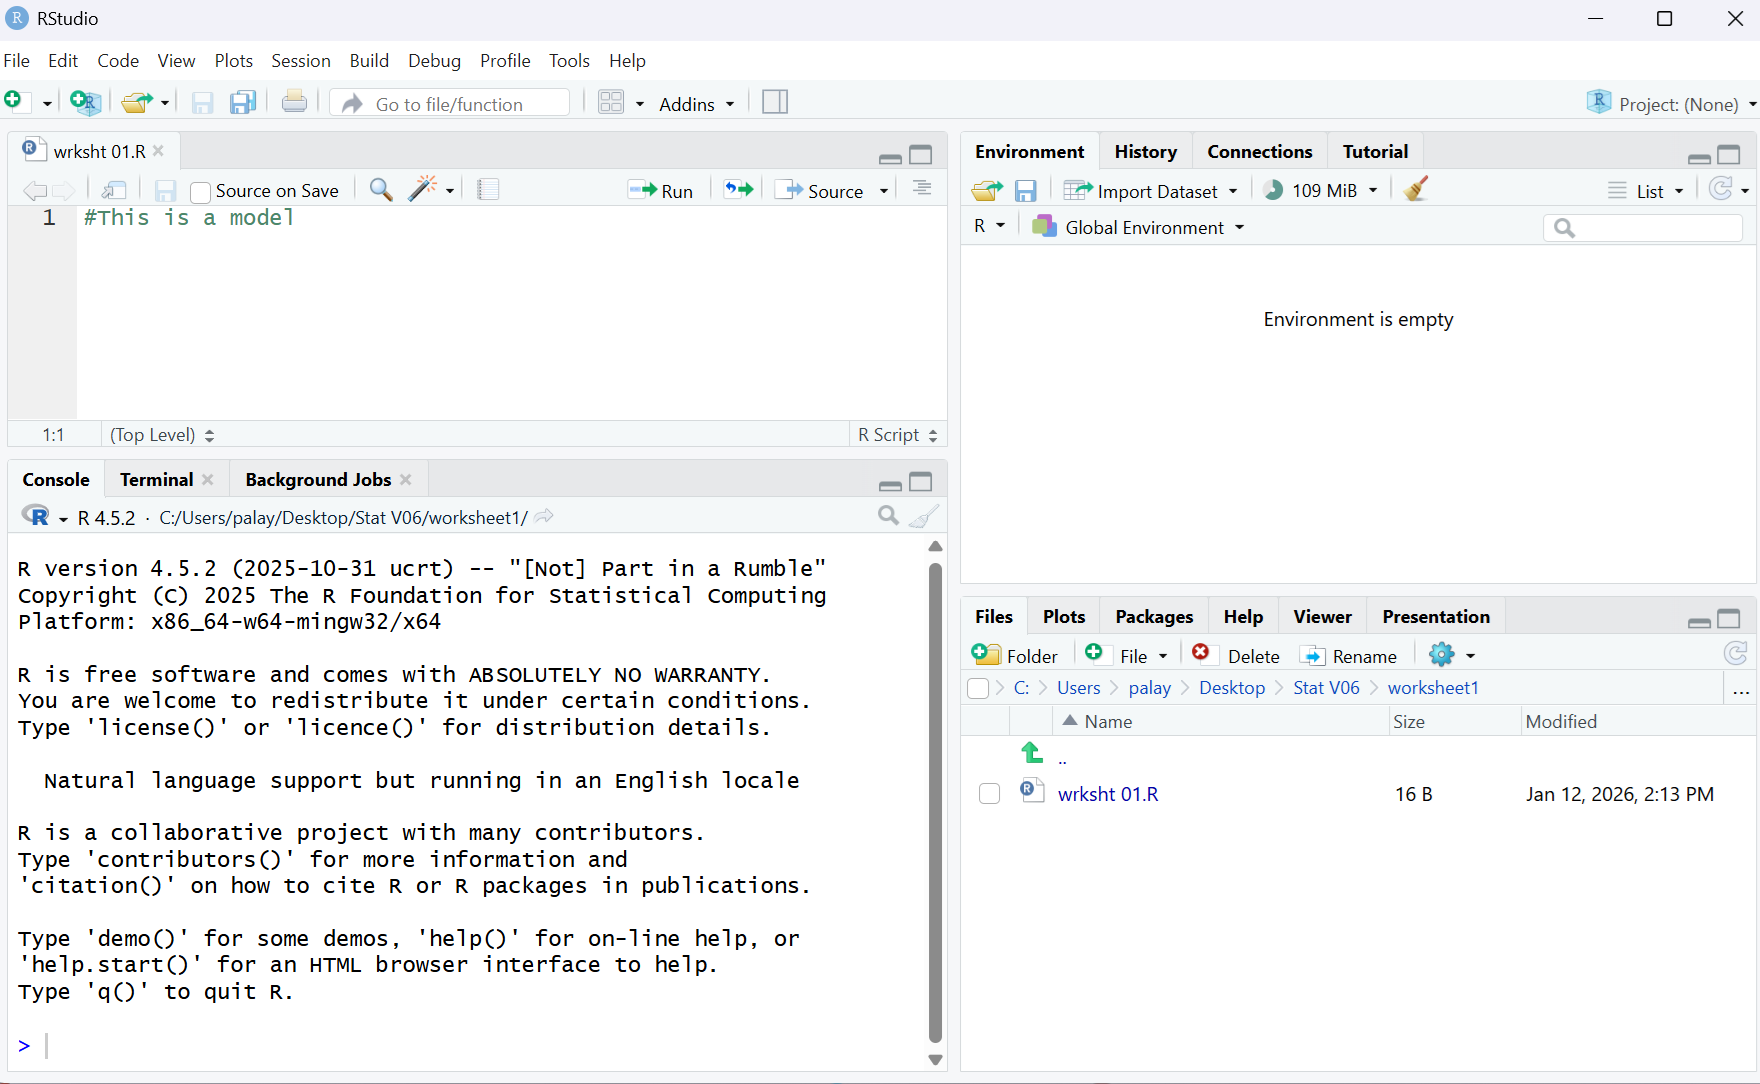Enable the Source on Save checkbox
The height and width of the screenshot is (1084, 1760).
coord(200,191)
